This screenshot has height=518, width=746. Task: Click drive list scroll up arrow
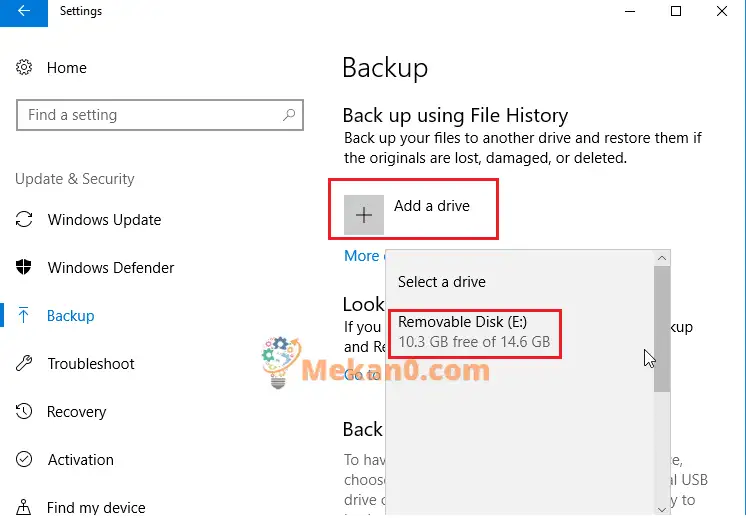(x=662, y=258)
